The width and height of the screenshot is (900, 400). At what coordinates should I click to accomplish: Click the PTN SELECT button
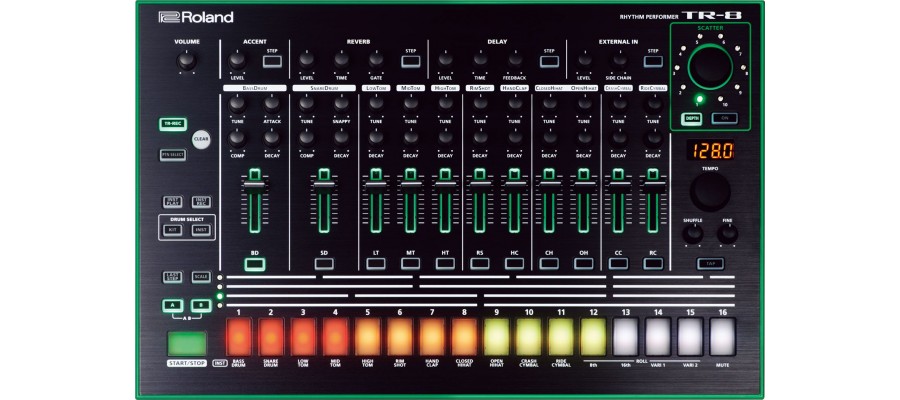point(173,155)
